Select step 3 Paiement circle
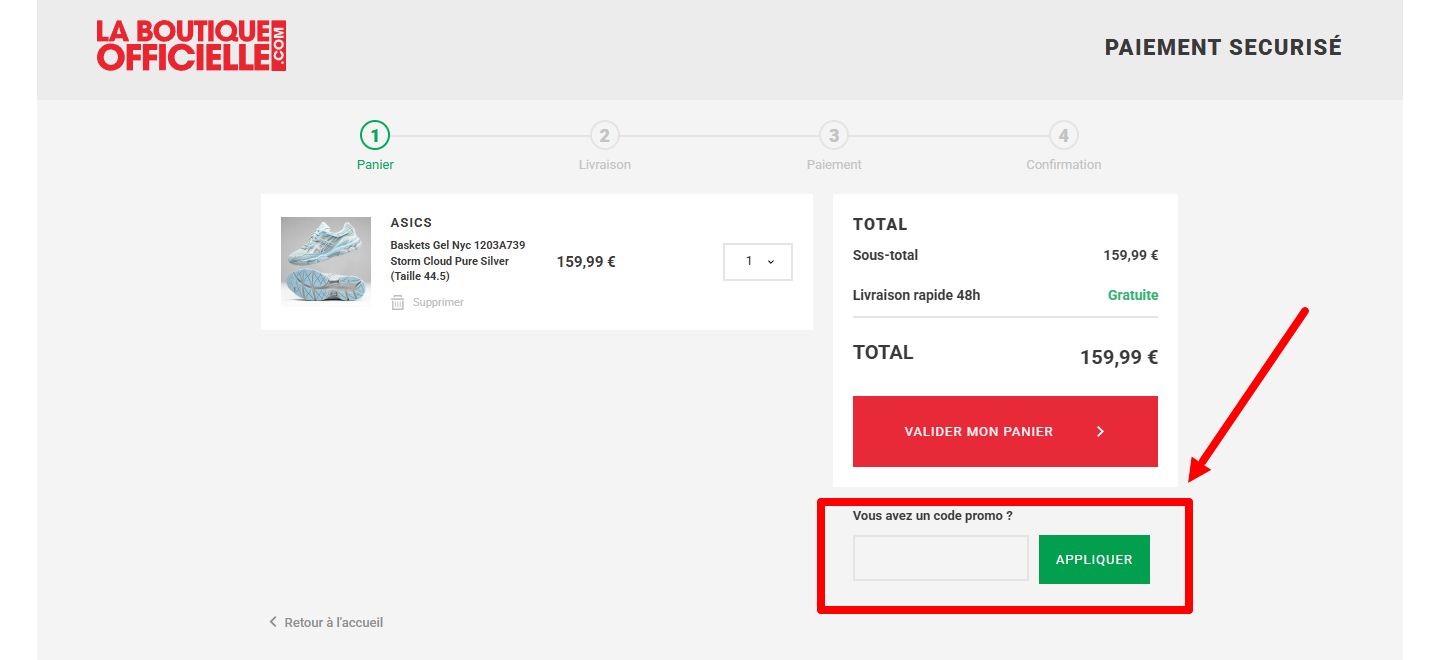The image size is (1446, 660). coord(834,134)
